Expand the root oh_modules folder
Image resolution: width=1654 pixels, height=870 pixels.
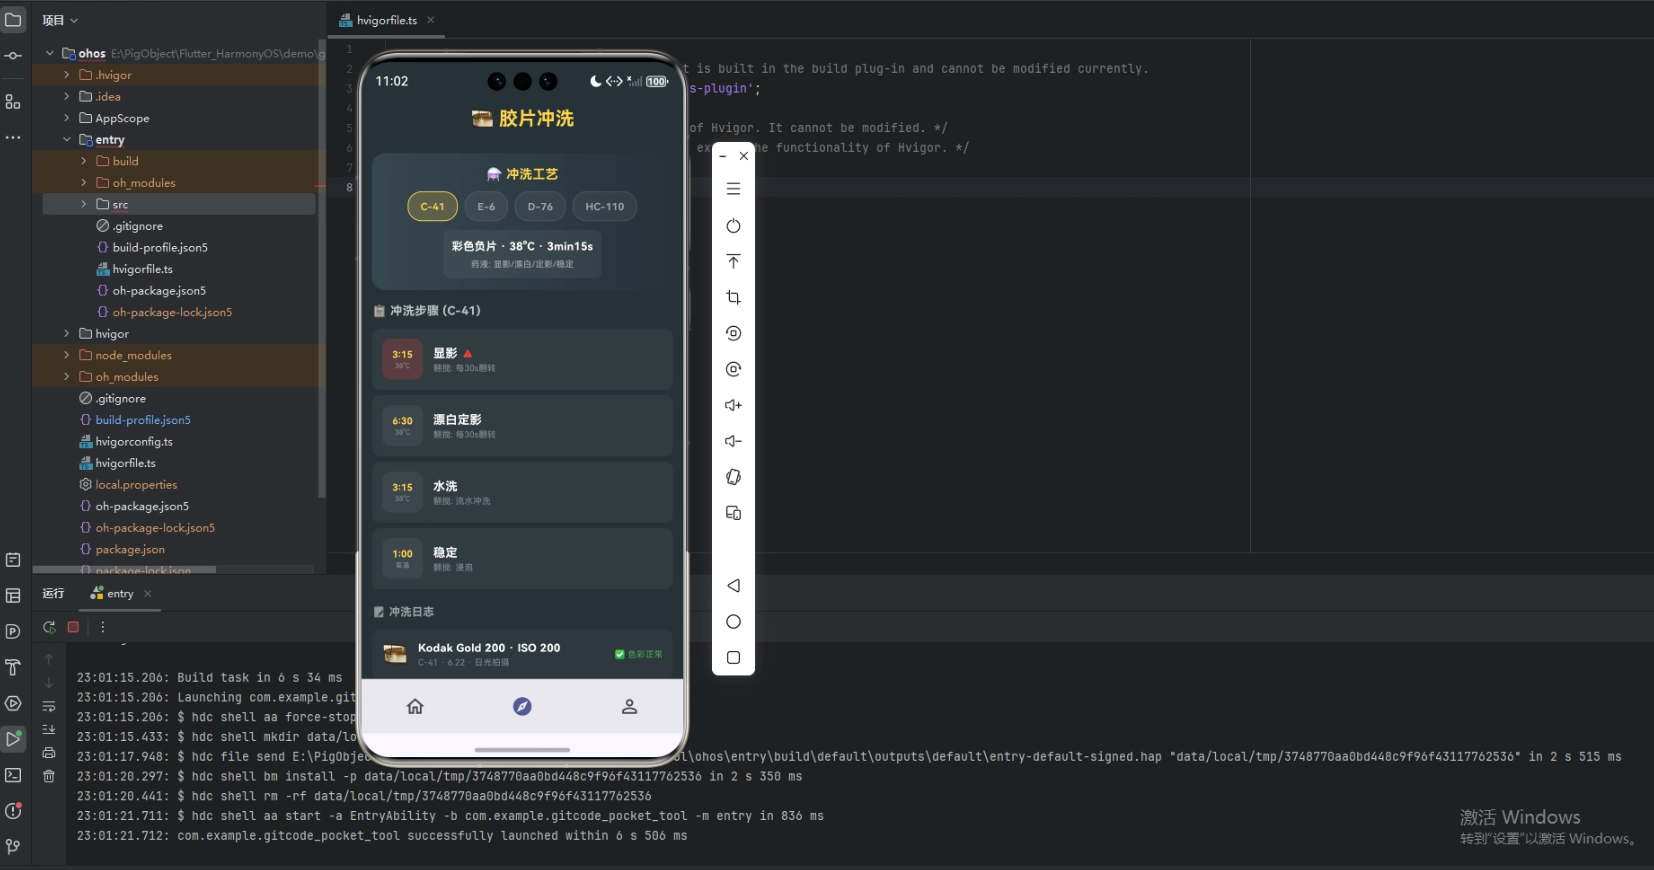[67, 377]
